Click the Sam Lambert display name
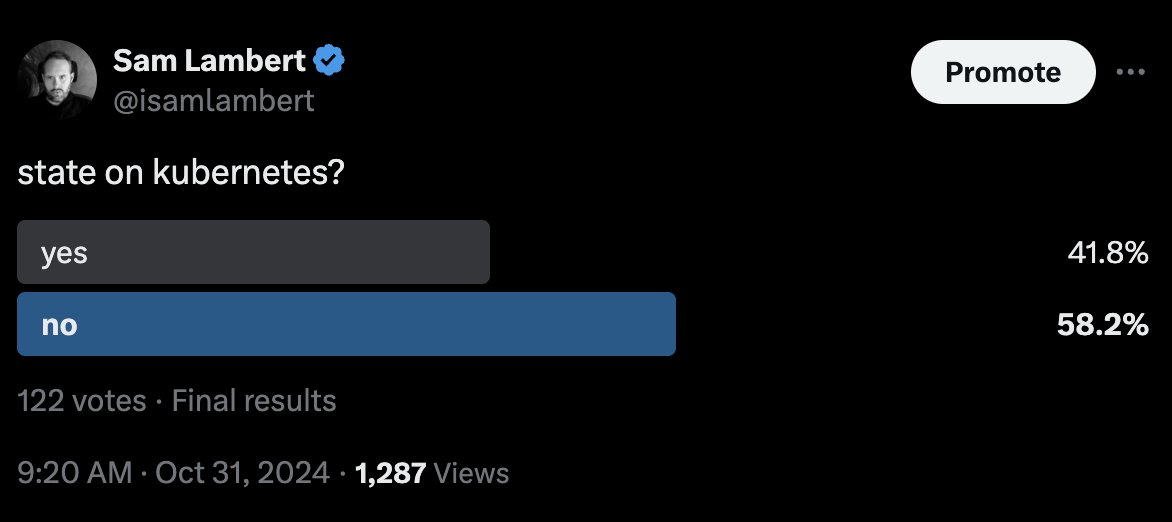1172x522 pixels. point(209,61)
